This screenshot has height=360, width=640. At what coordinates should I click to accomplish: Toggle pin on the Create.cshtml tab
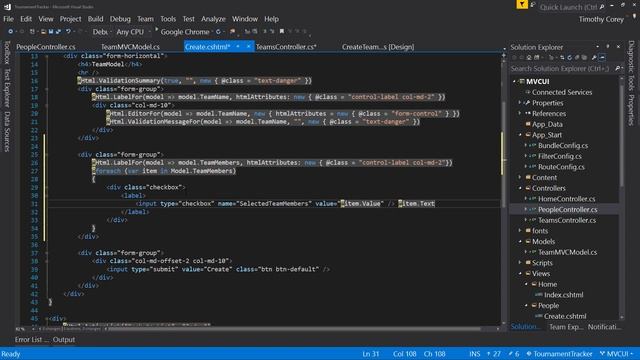pyautogui.click(x=238, y=47)
